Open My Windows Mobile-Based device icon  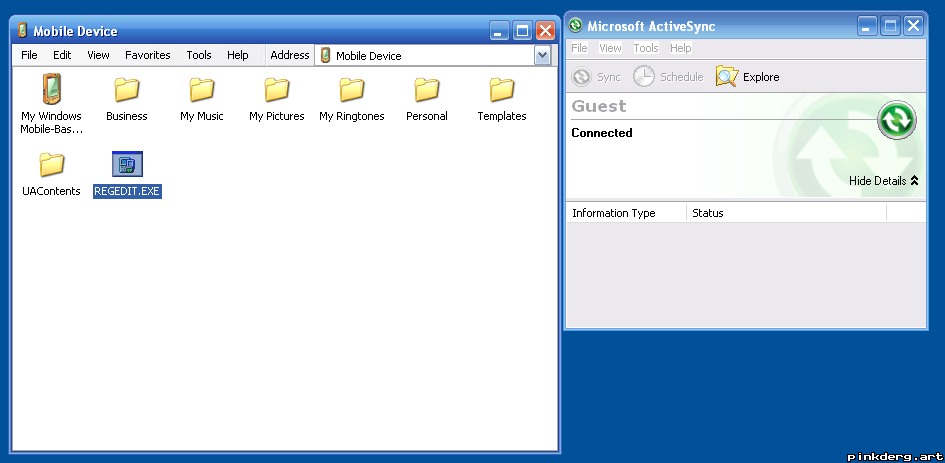click(x=51, y=89)
